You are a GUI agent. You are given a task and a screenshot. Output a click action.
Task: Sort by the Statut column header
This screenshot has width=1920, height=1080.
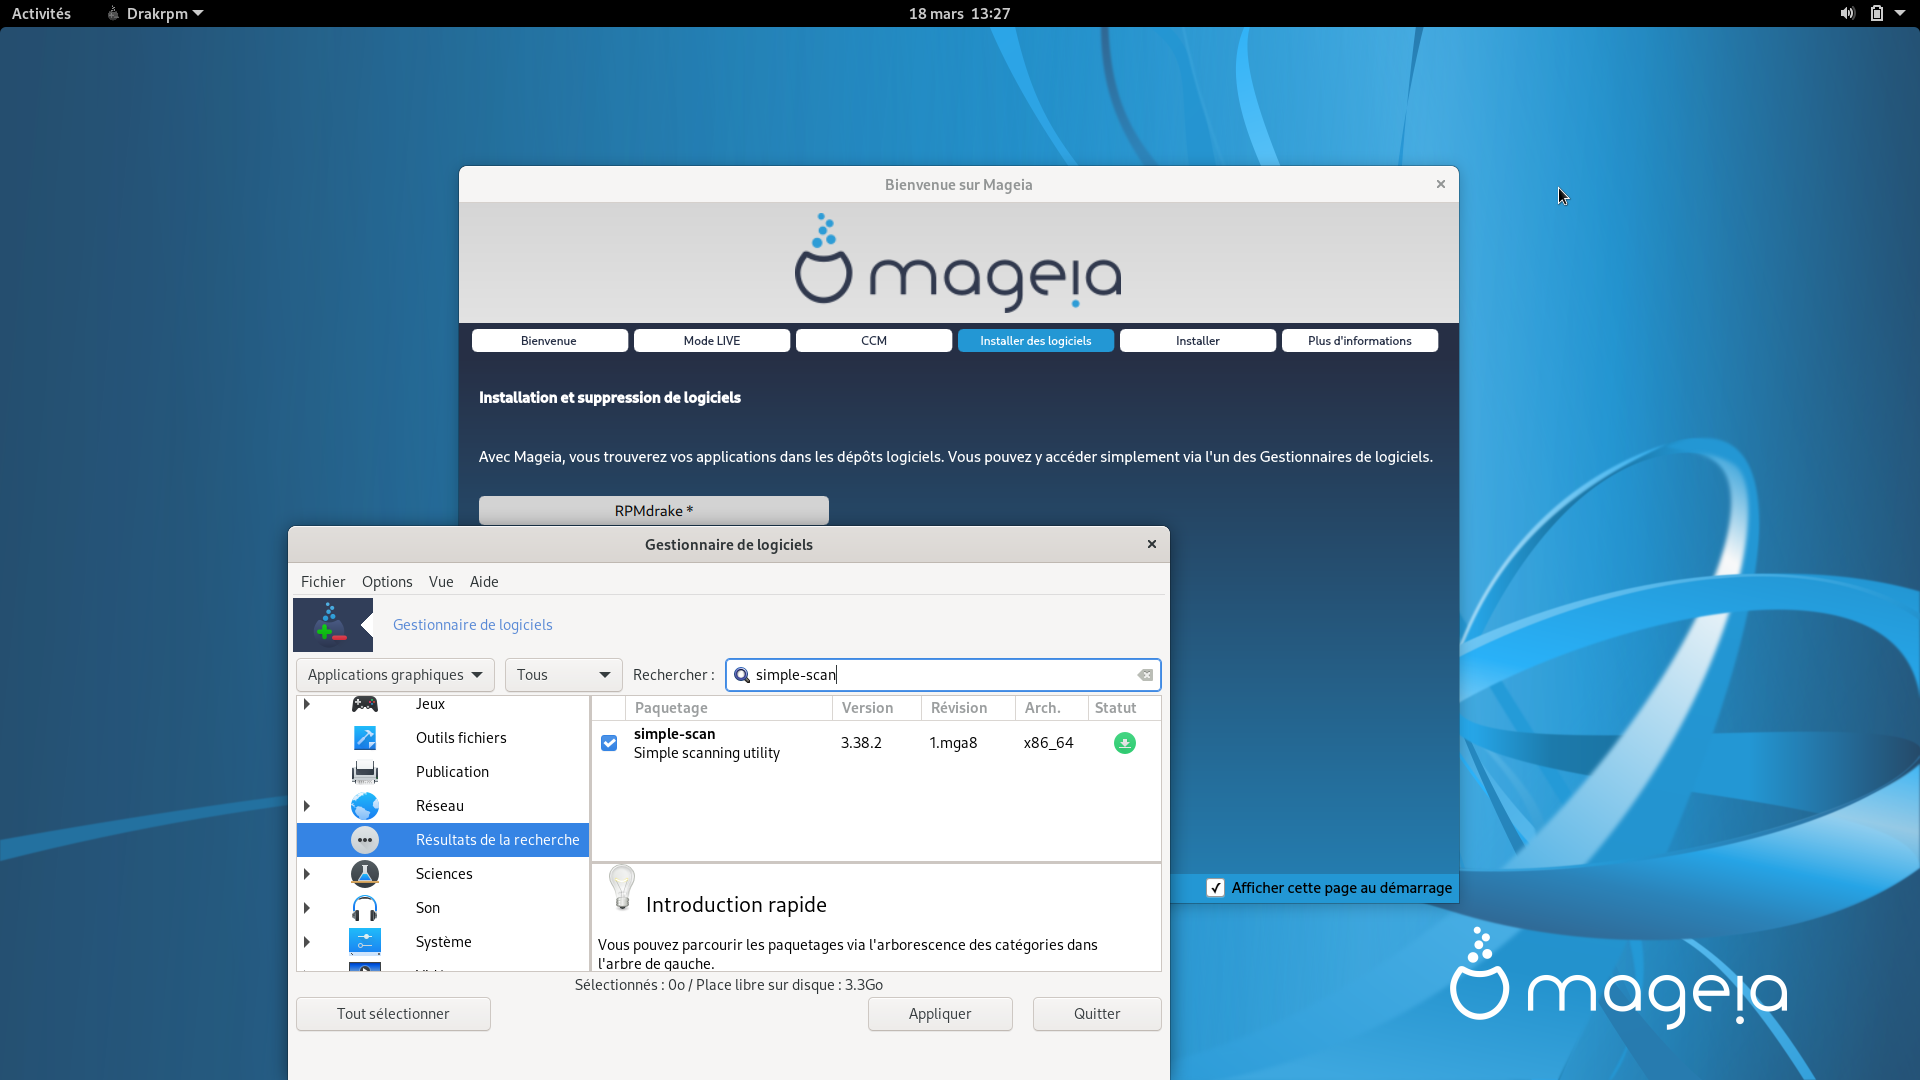(x=1123, y=708)
